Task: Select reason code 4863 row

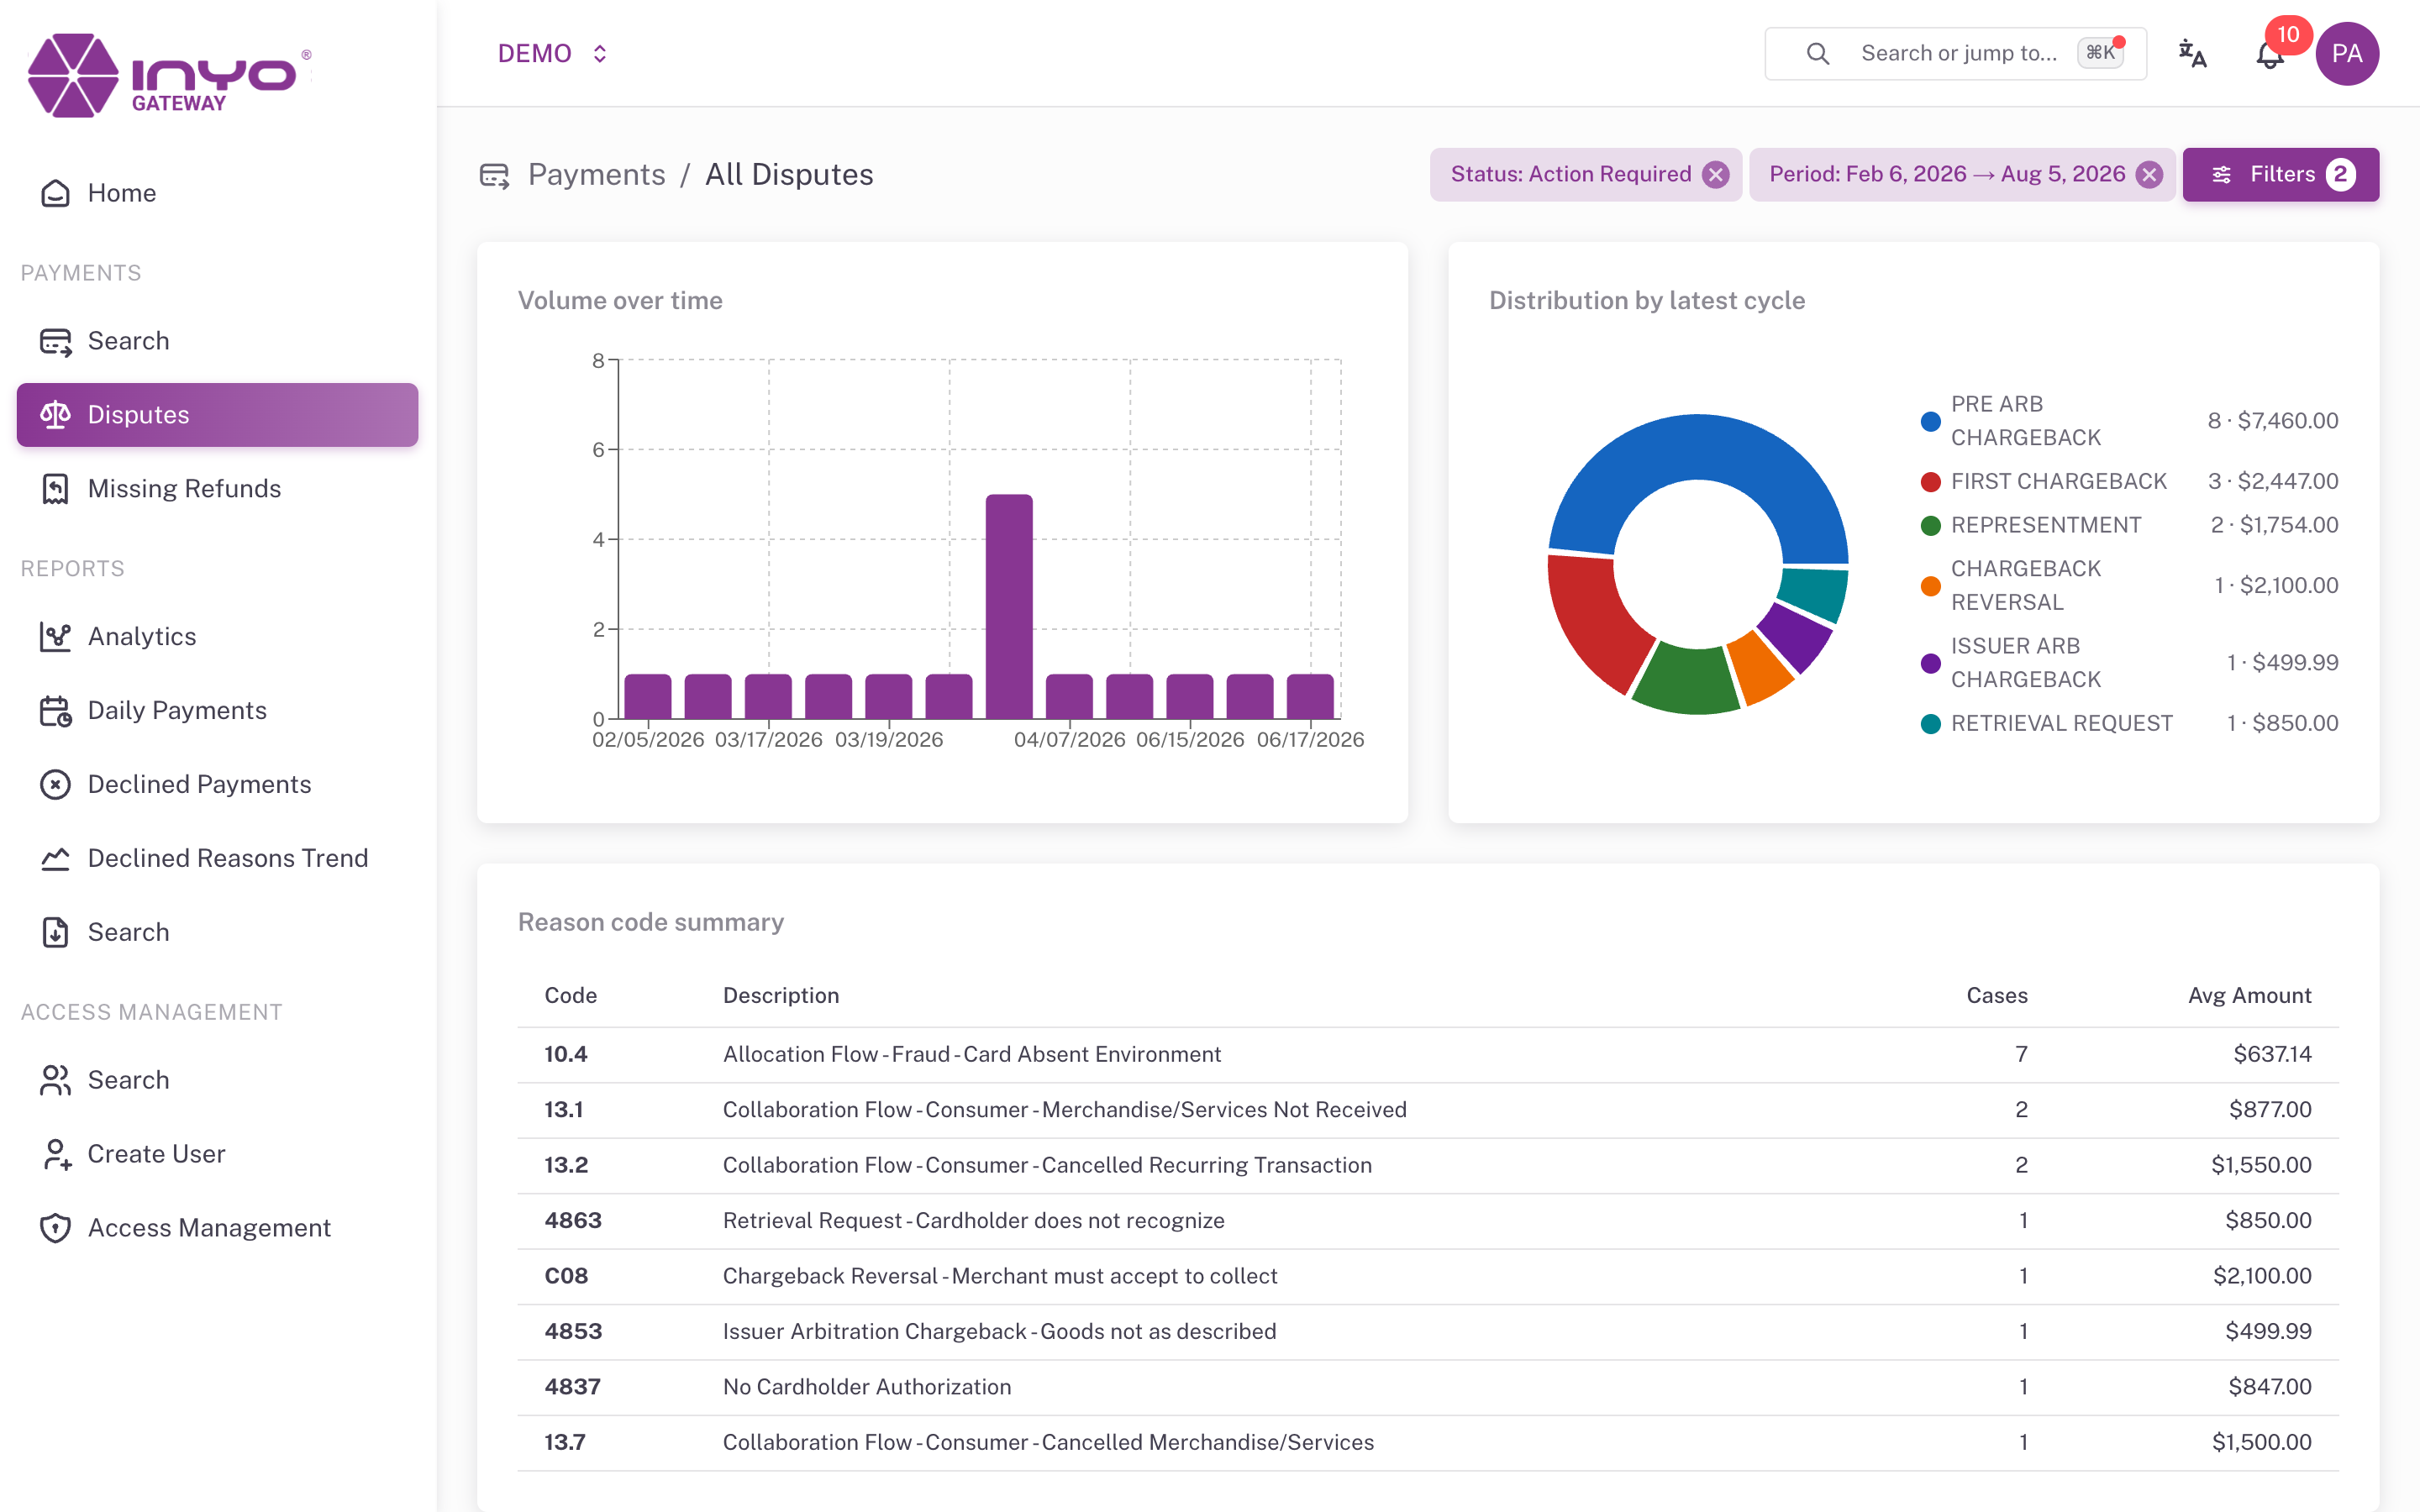Action: click(1428, 1221)
